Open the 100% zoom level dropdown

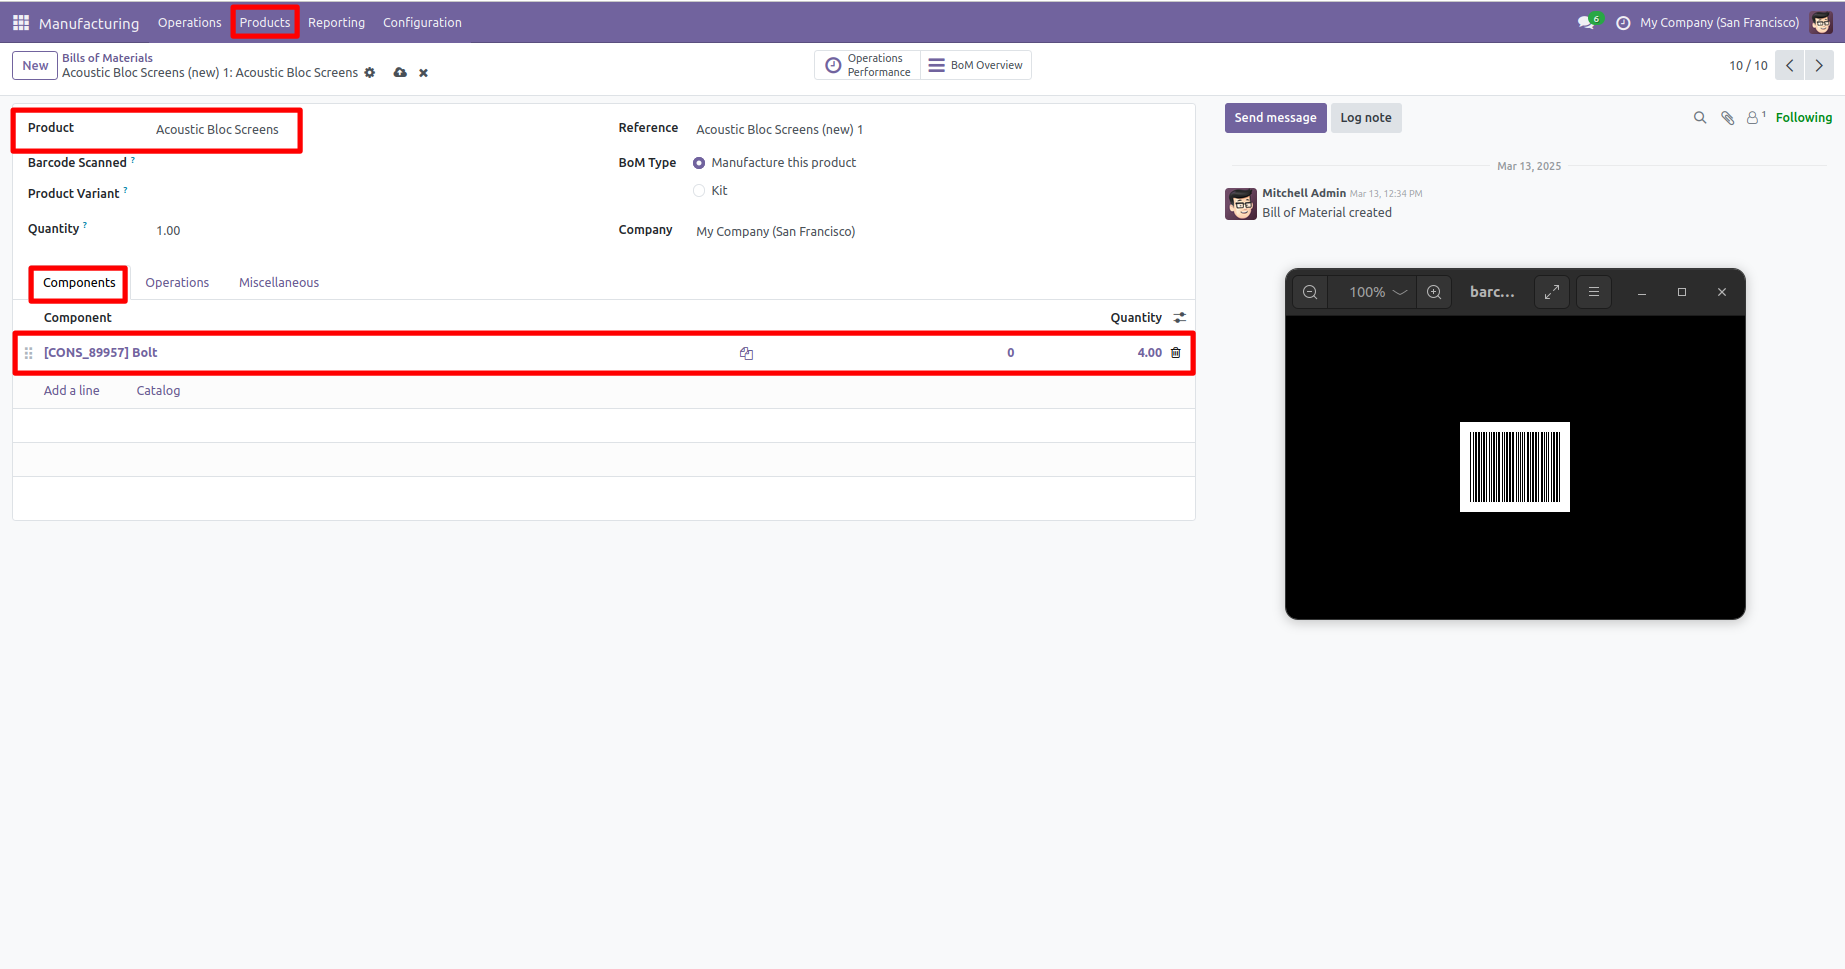pyautogui.click(x=1377, y=292)
